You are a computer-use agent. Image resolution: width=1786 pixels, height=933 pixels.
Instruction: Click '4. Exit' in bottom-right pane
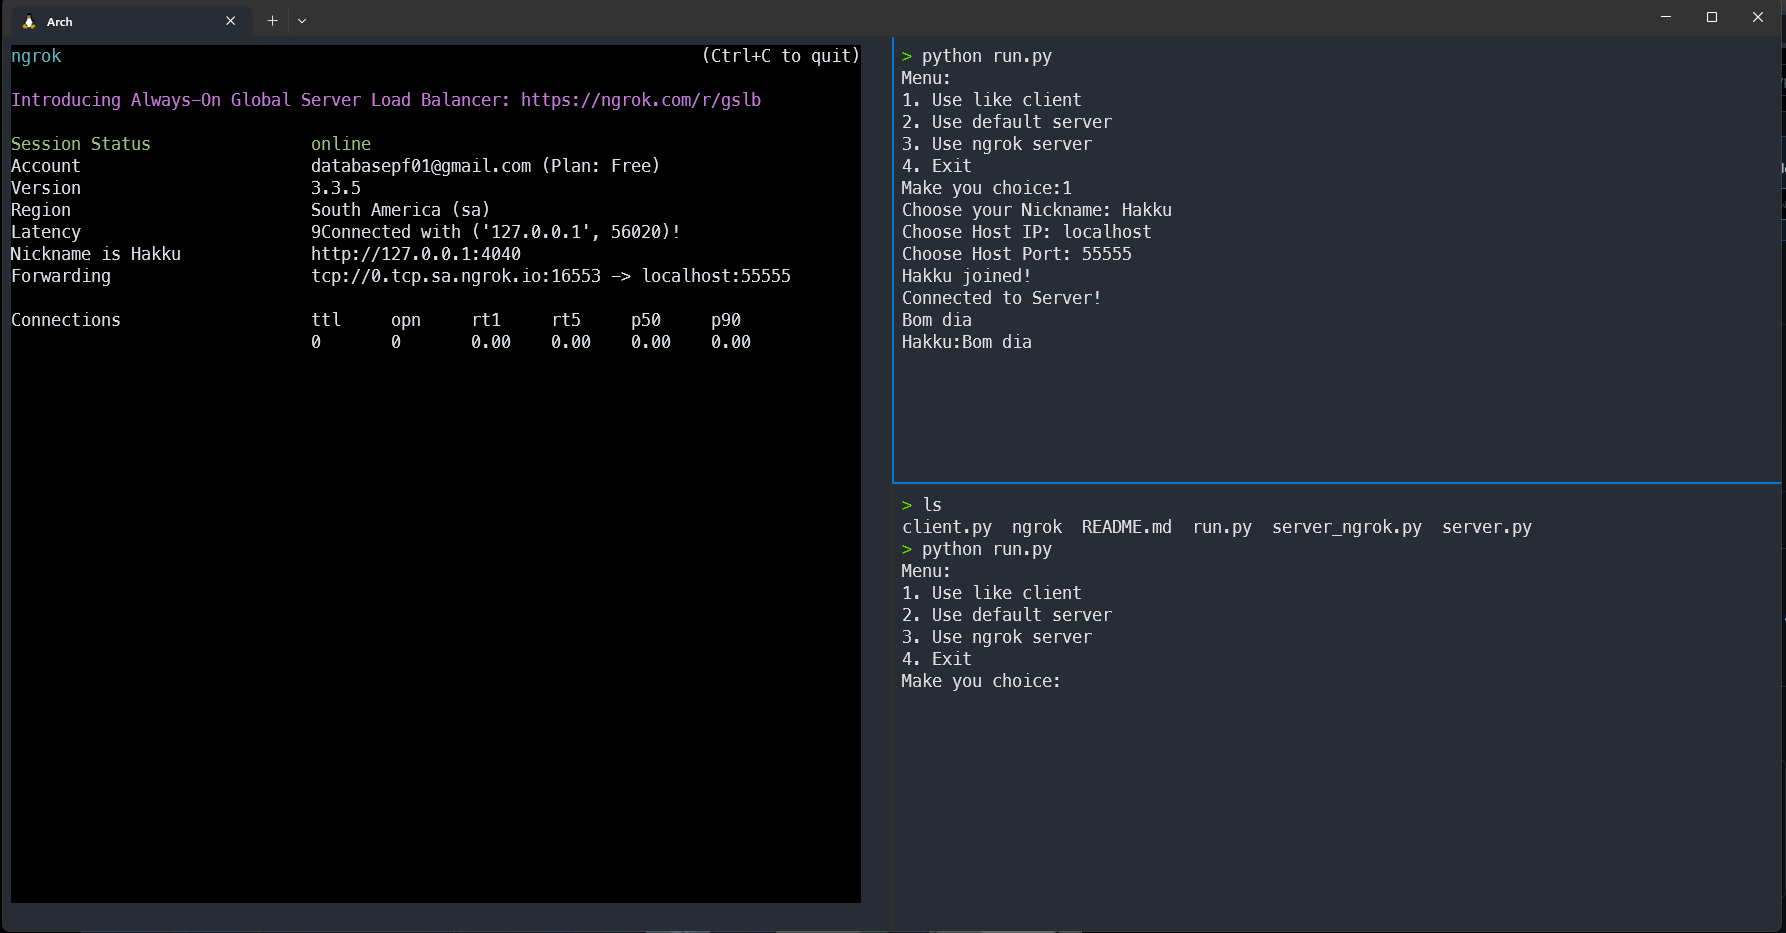937,659
